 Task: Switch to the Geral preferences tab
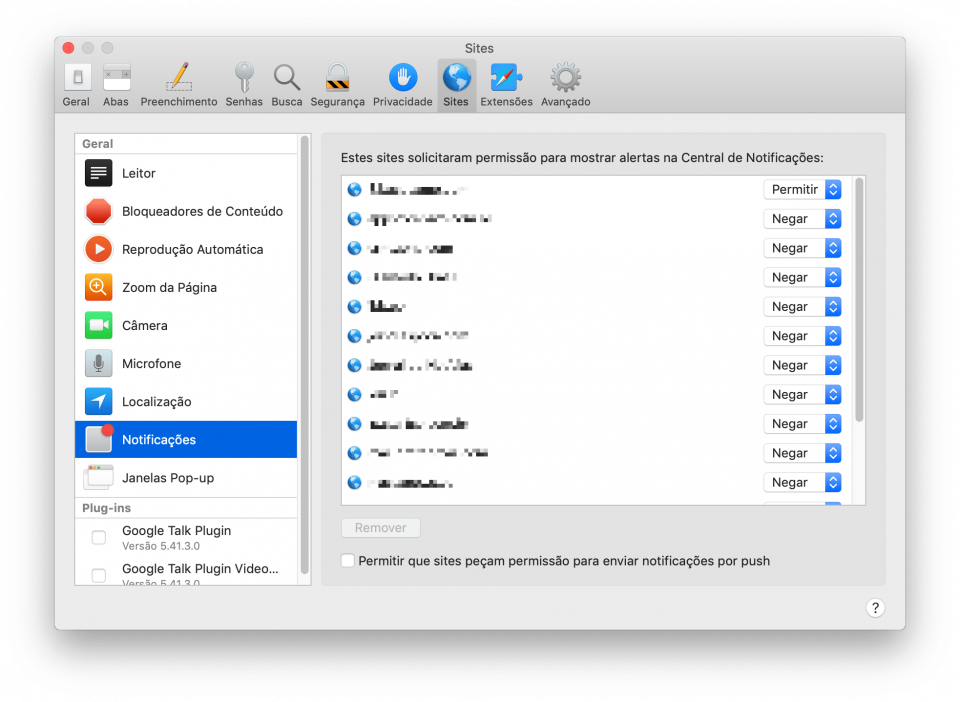pyautogui.click(x=77, y=85)
